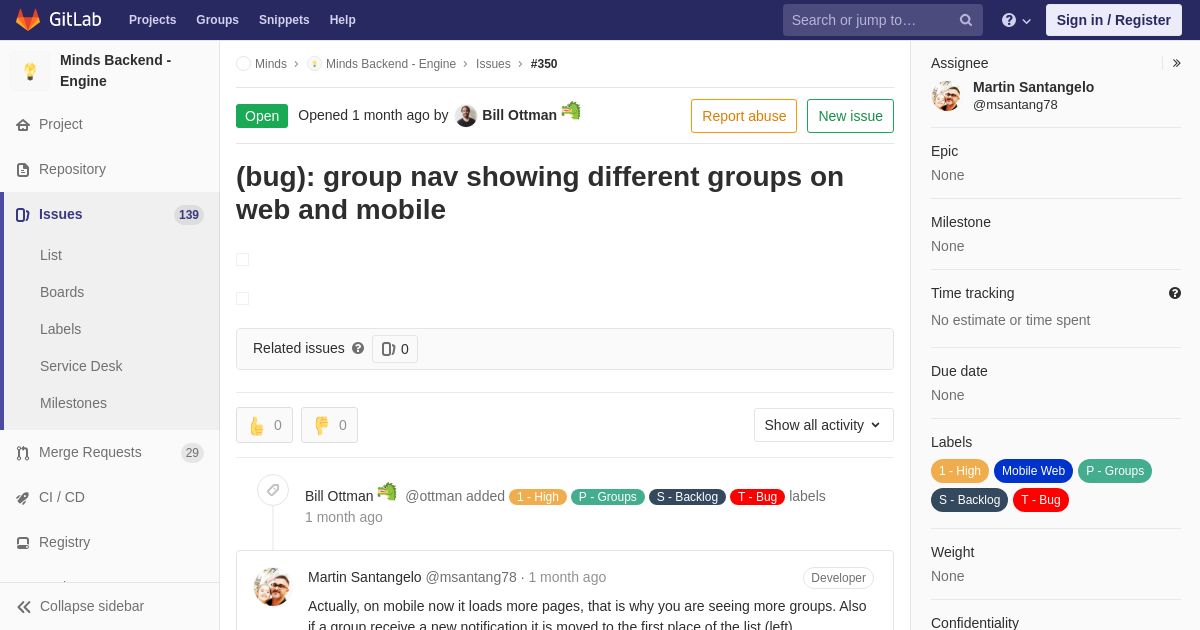Give the issue a thumbs up
Screen dimensions: 1200x630
[264, 425]
